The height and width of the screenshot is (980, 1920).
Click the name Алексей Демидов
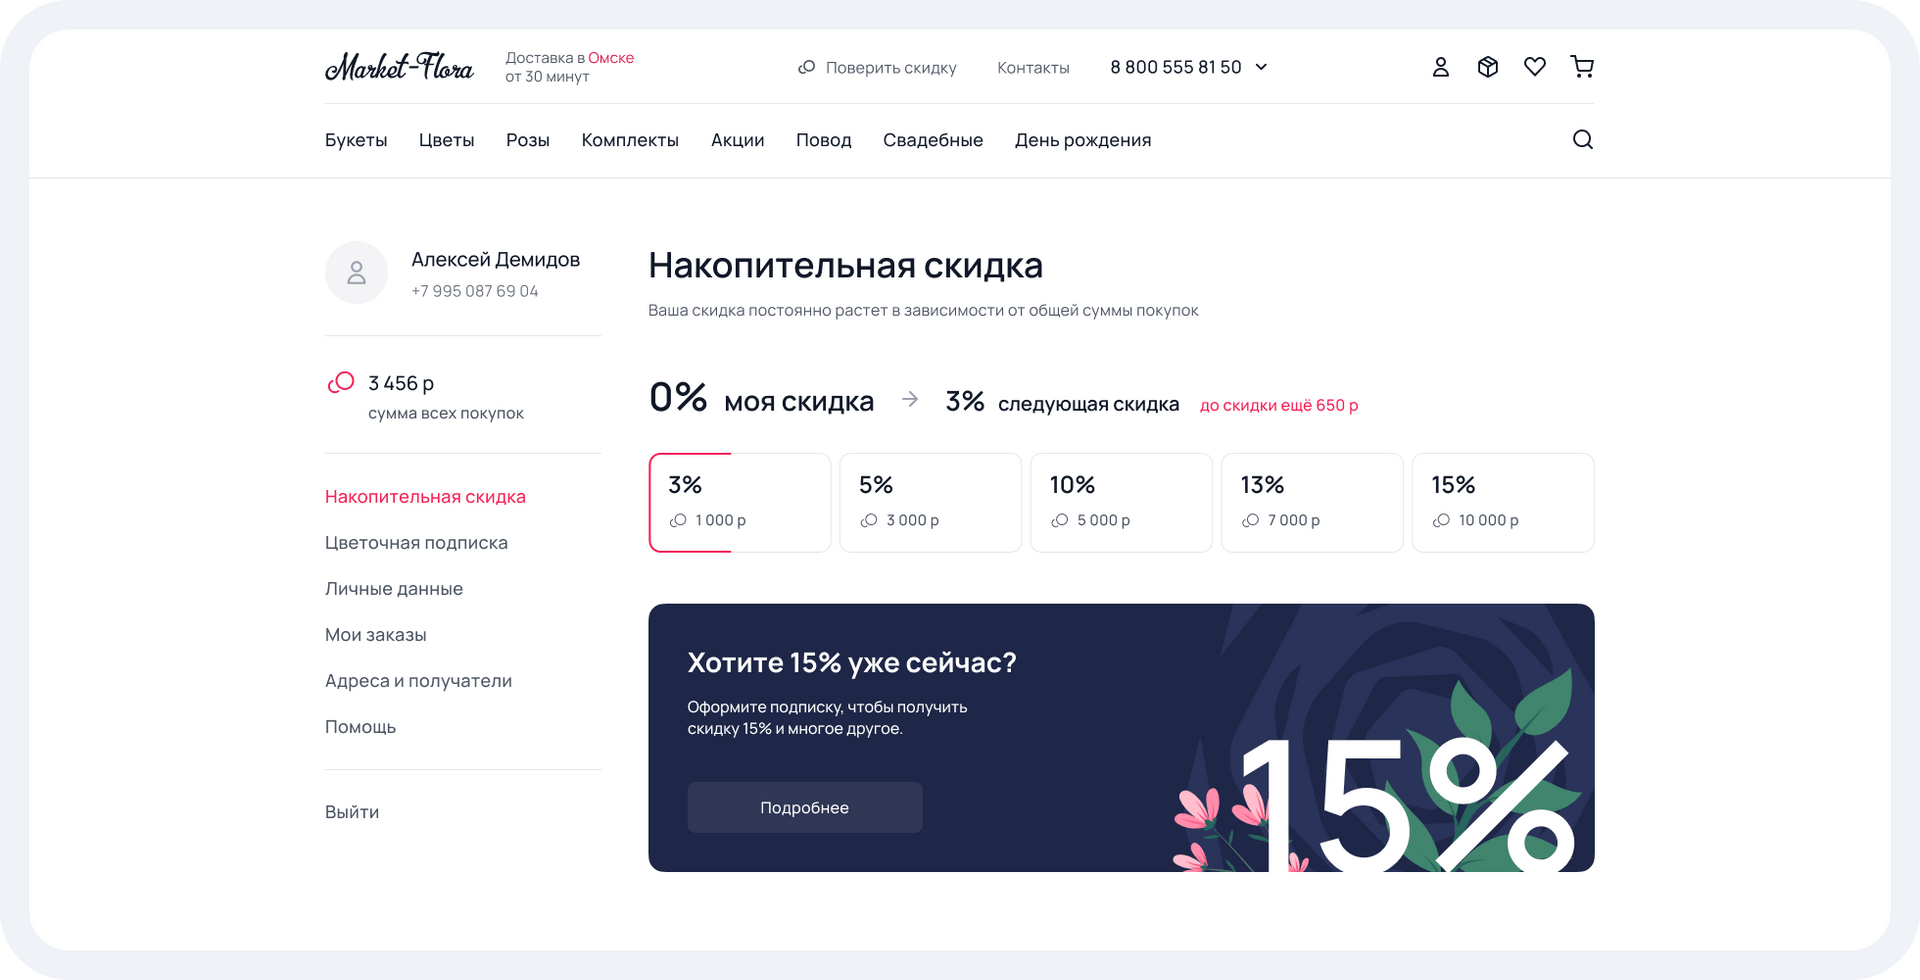tap(495, 260)
